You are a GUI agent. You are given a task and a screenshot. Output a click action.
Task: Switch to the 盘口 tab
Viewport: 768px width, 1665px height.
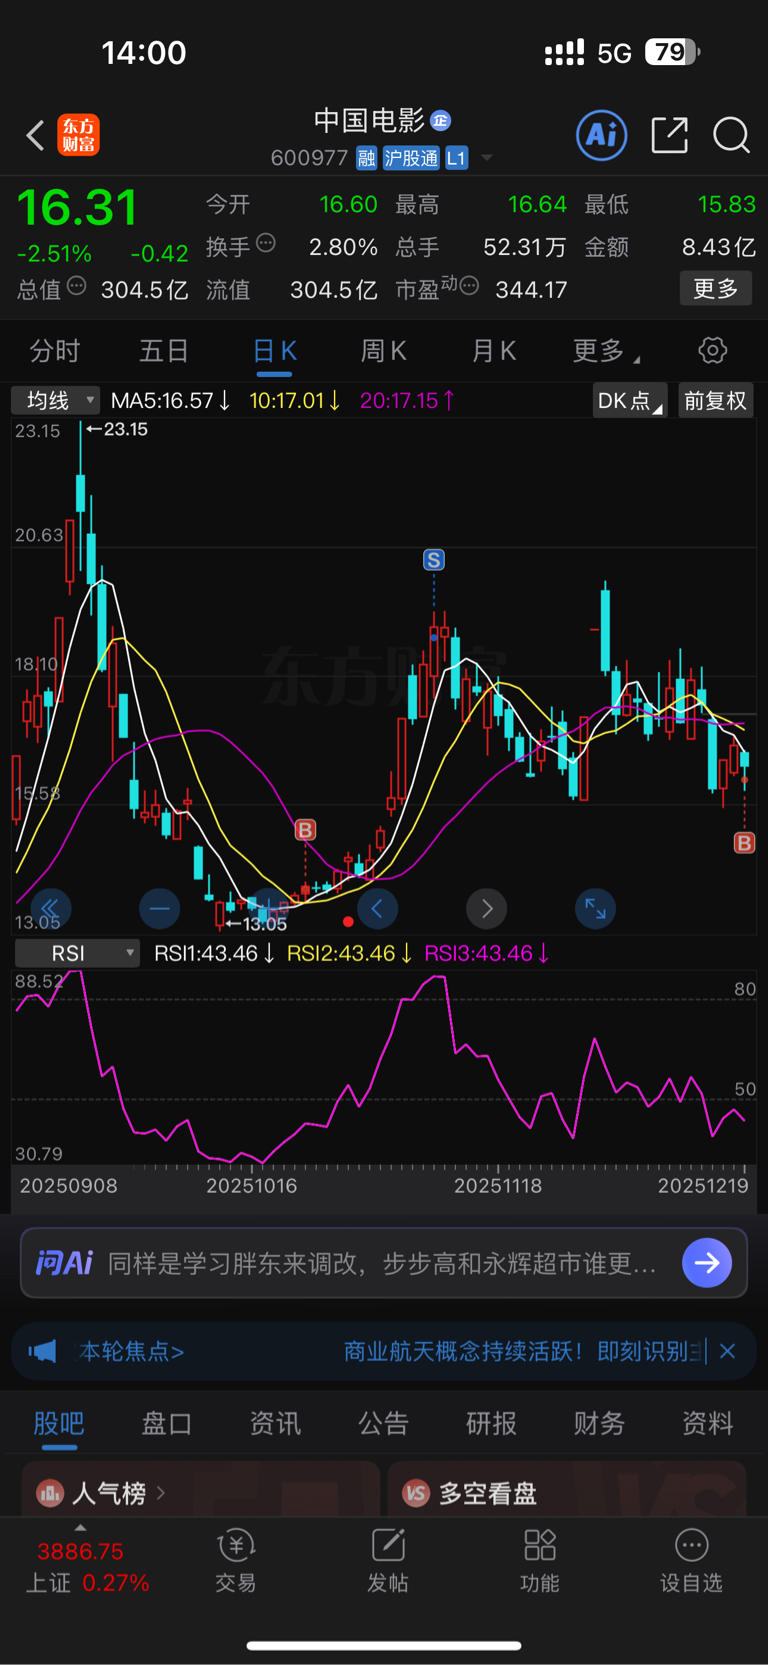pos(167,1423)
